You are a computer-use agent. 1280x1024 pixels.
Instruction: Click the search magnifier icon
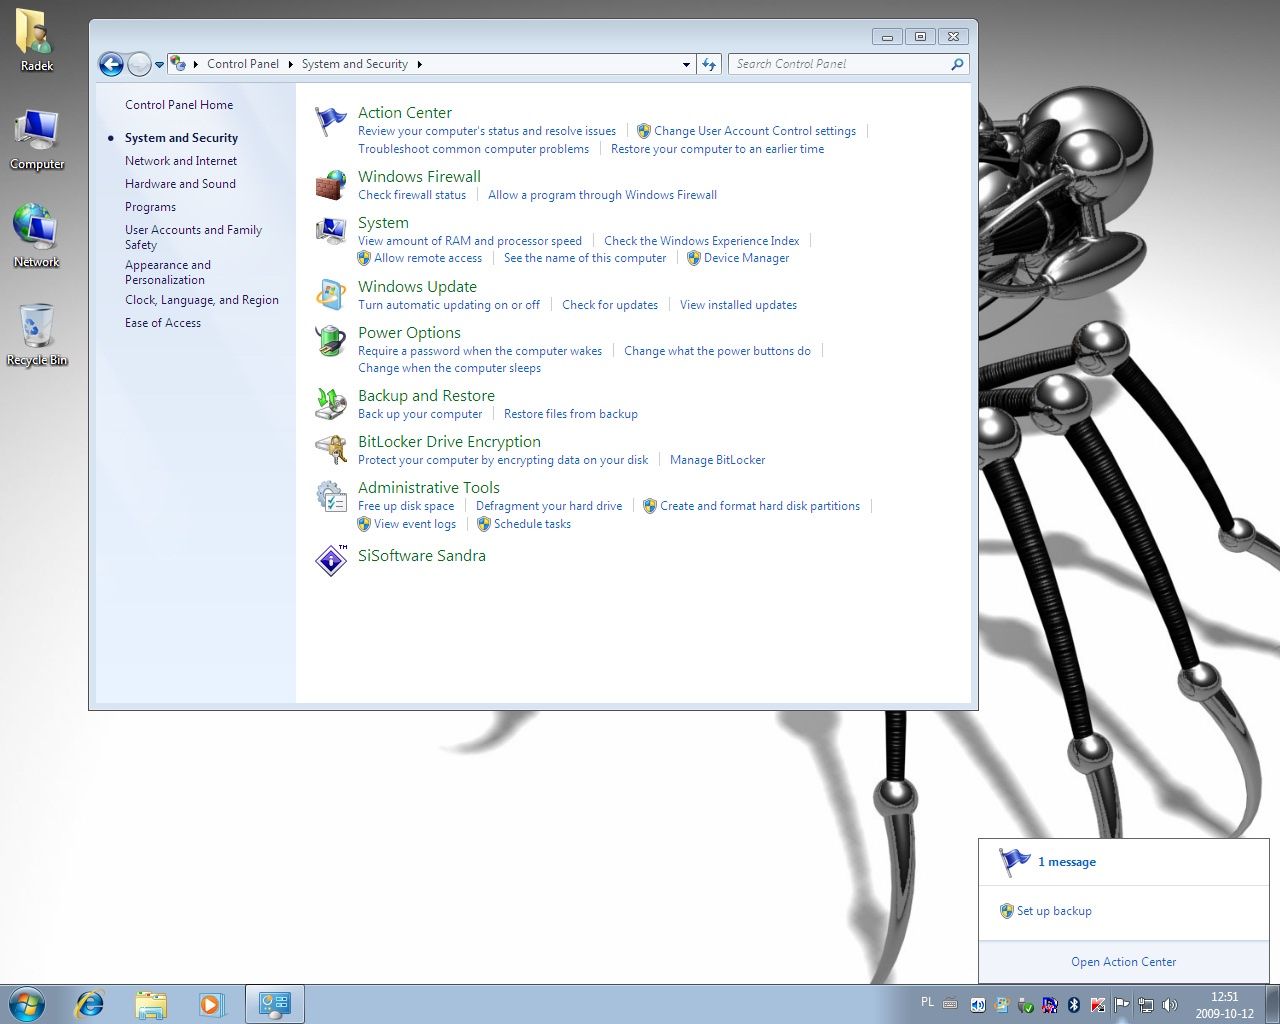point(957,64)
